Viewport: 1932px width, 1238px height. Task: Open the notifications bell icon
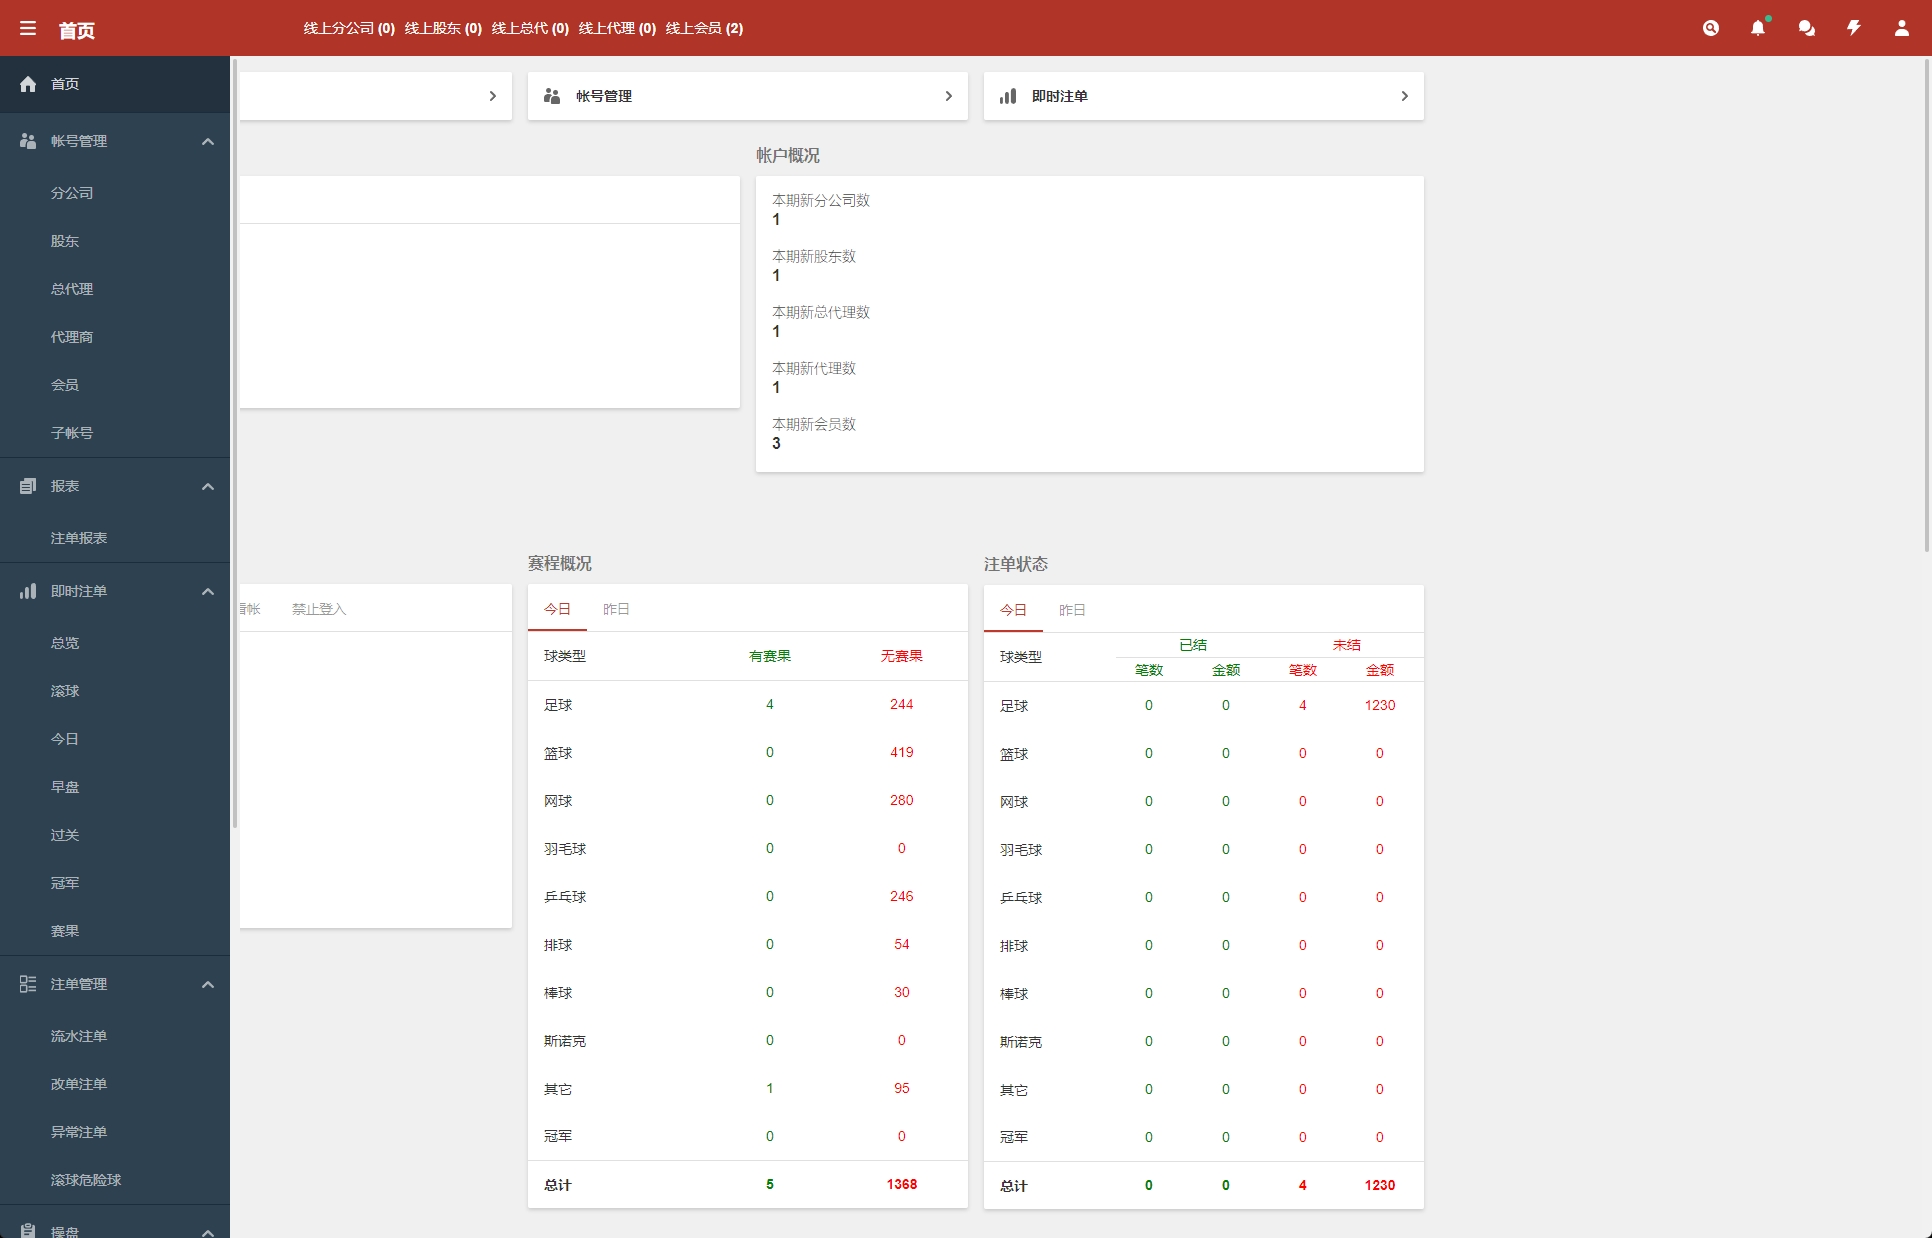click(x=1758, y=28)
